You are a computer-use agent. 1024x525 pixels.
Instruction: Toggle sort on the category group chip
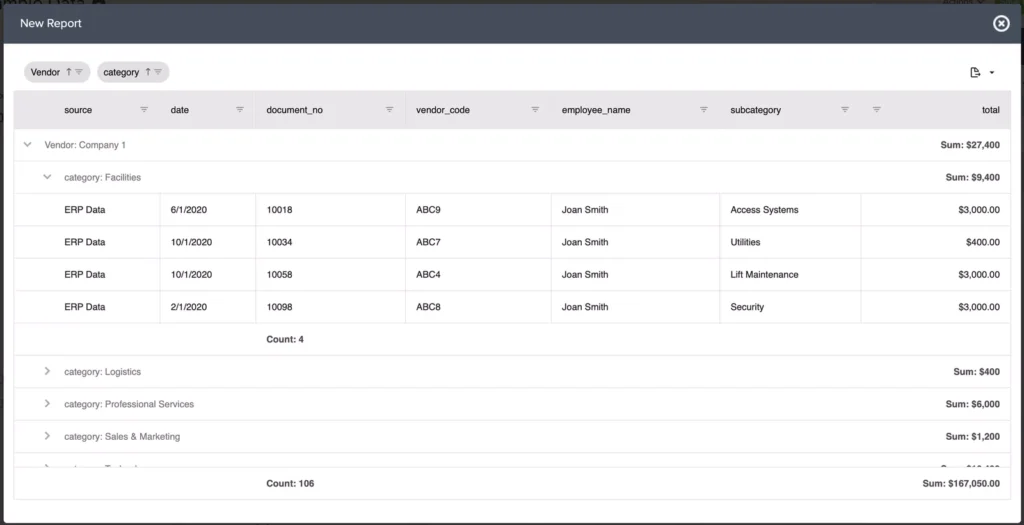pyautogui.click(x=147, y=72)
